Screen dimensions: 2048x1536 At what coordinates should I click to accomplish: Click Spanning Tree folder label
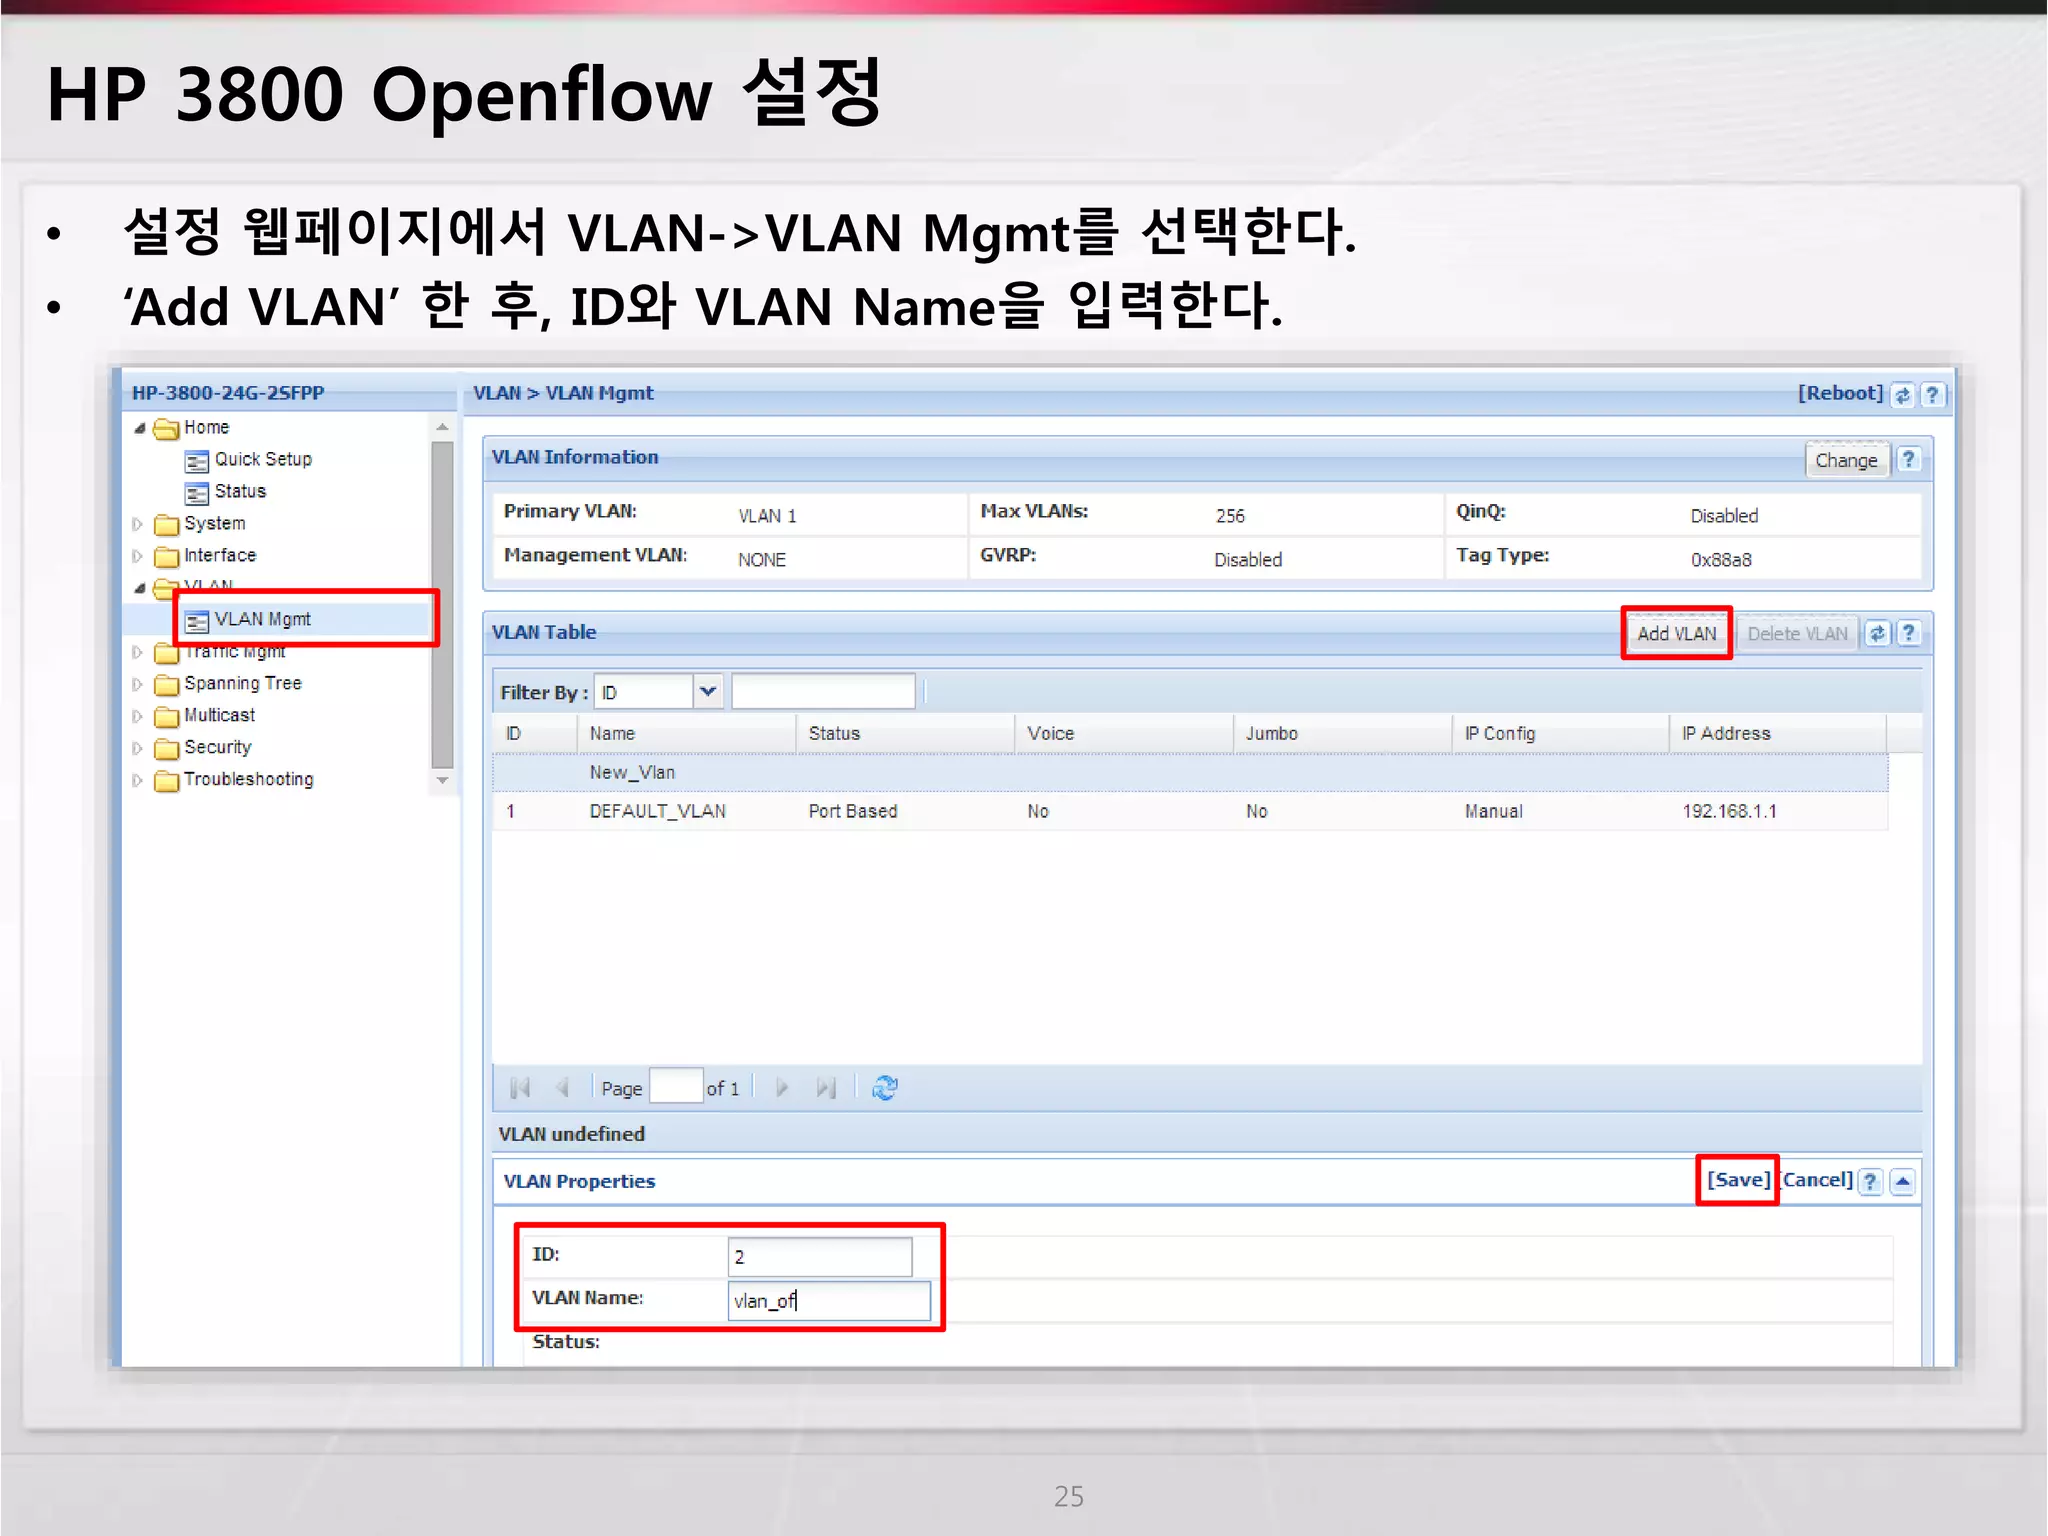[243, 683]
